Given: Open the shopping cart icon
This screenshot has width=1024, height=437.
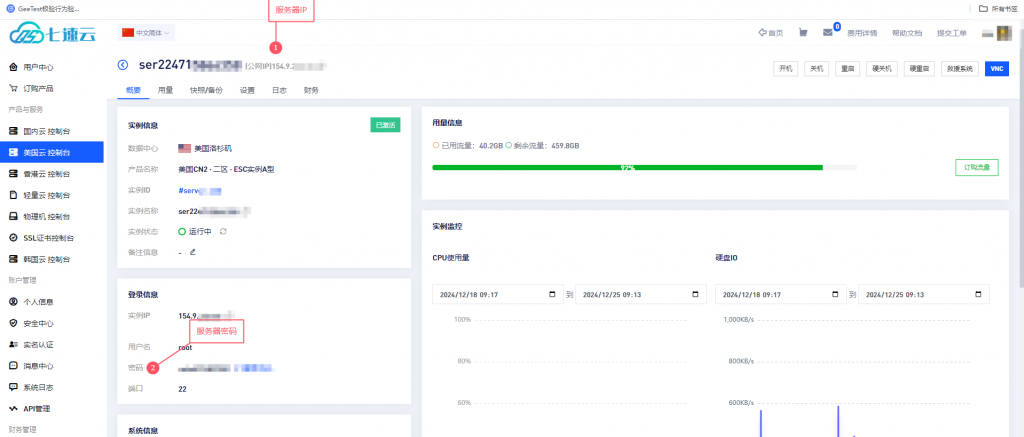Looking at the screenshot, I should 803,33.
